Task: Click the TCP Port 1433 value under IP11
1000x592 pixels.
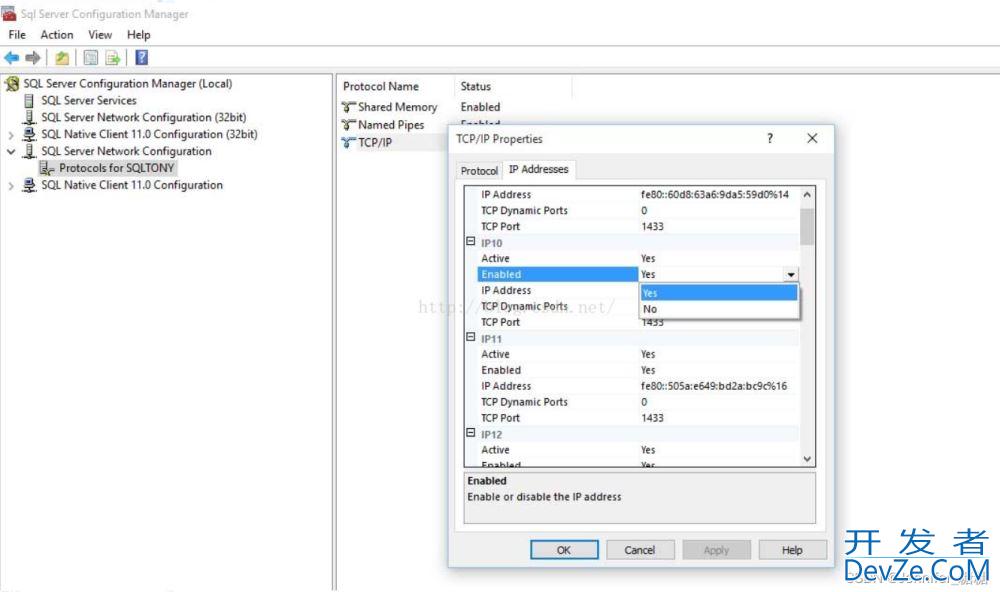Action: (x=652, y=418)
